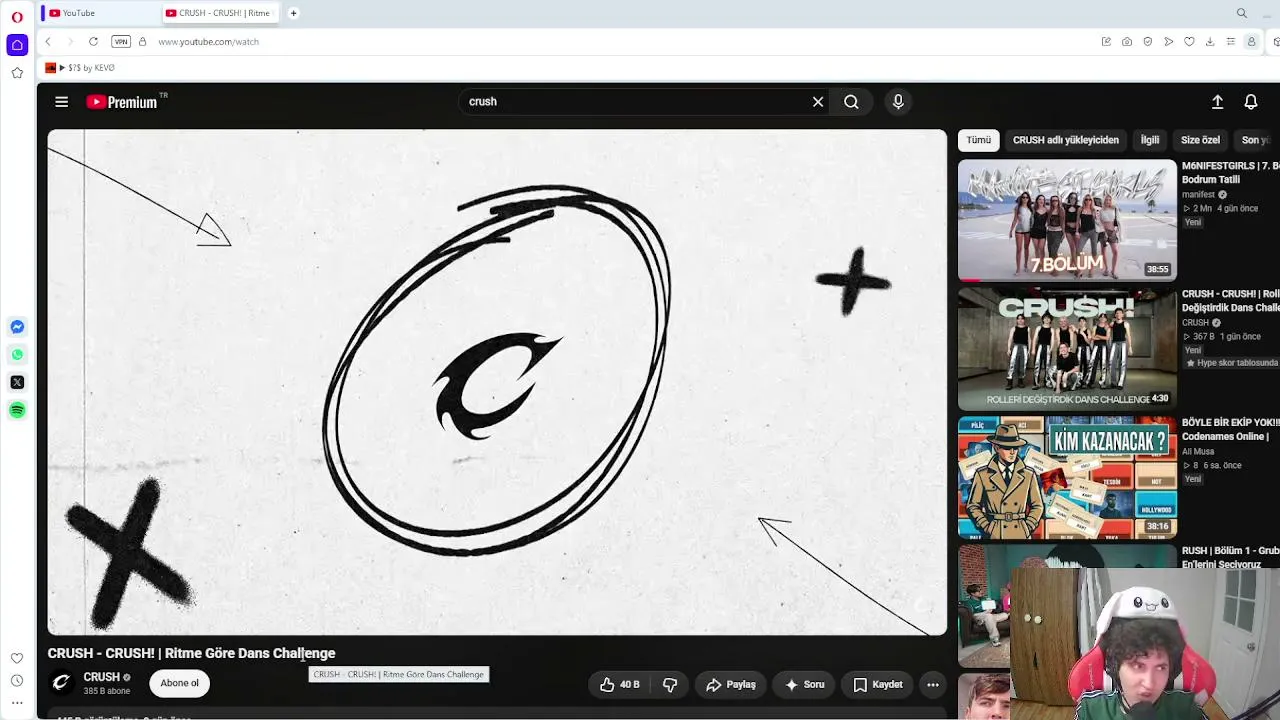Click the Ali Musa channel name
The height and width of the screenshot is (720, 1280).
click(1198, 452)
